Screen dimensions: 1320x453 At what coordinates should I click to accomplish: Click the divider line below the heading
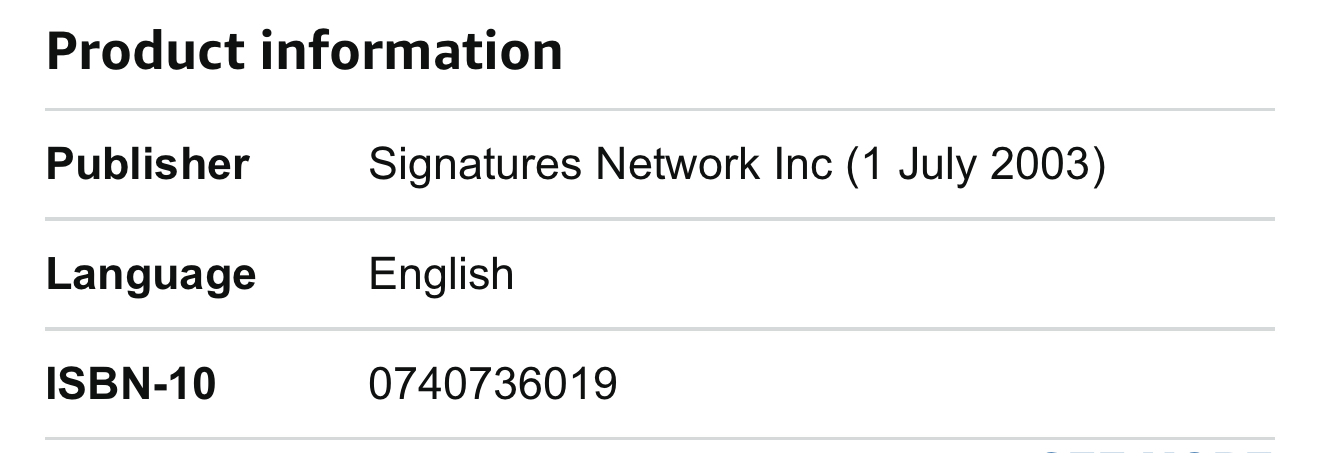click(x=660, y=109)
